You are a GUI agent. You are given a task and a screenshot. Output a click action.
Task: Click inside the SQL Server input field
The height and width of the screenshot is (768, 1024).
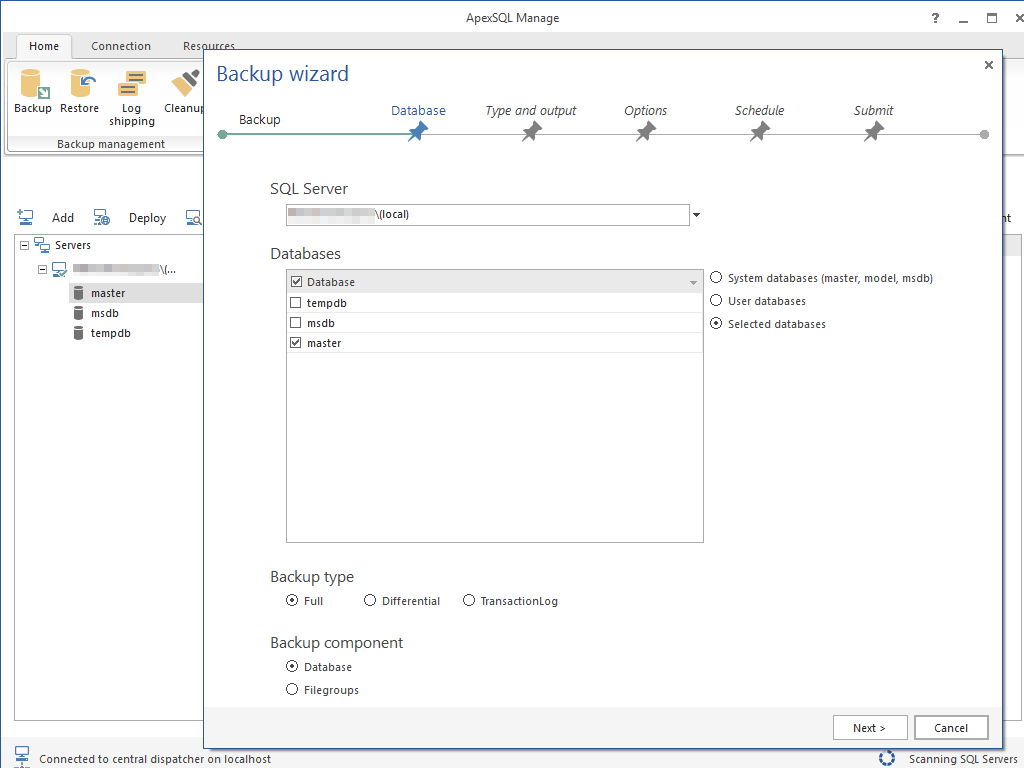coord(488,215)
